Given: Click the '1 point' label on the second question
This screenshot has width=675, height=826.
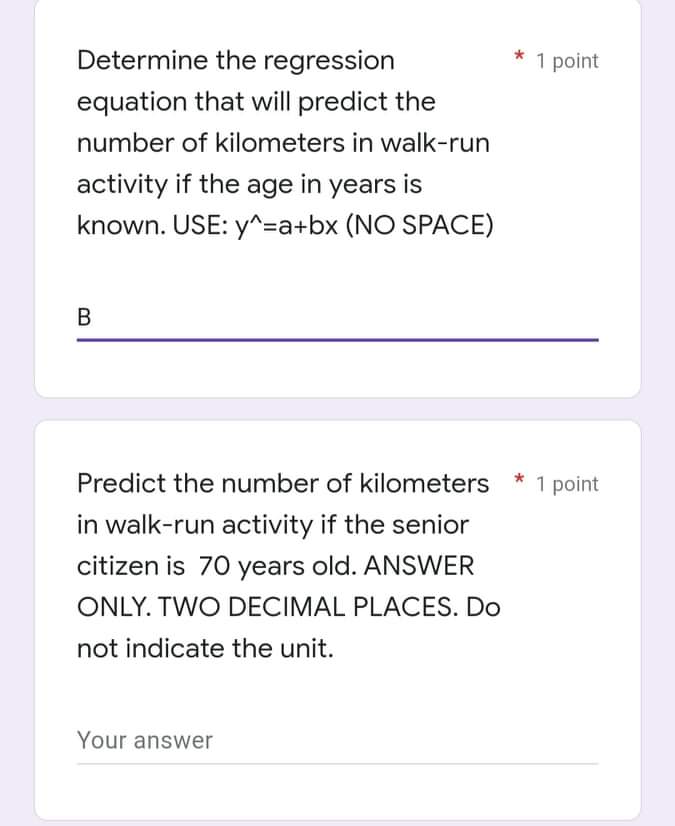Looking at the screenshot, I should (x=566, y=484).
